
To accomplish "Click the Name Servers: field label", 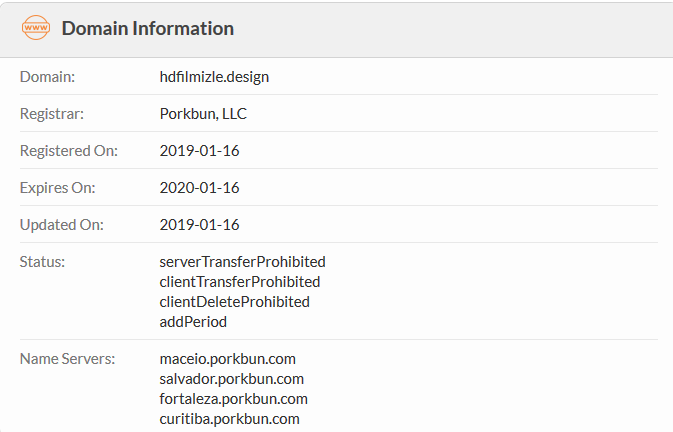I will 67,359.
